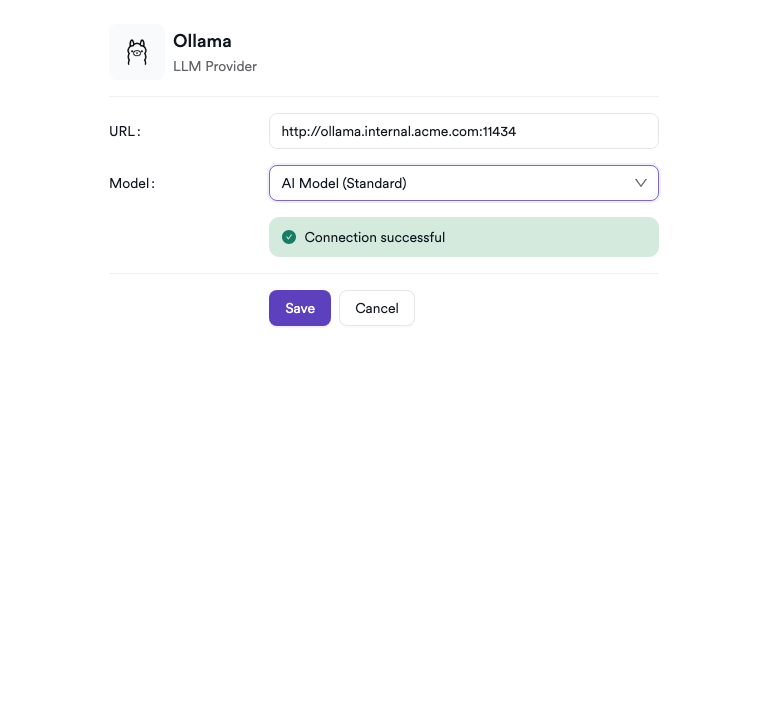Click the provider avatar thumbnail
Viewport: 768px width, 720px height.
coord(137,52)
